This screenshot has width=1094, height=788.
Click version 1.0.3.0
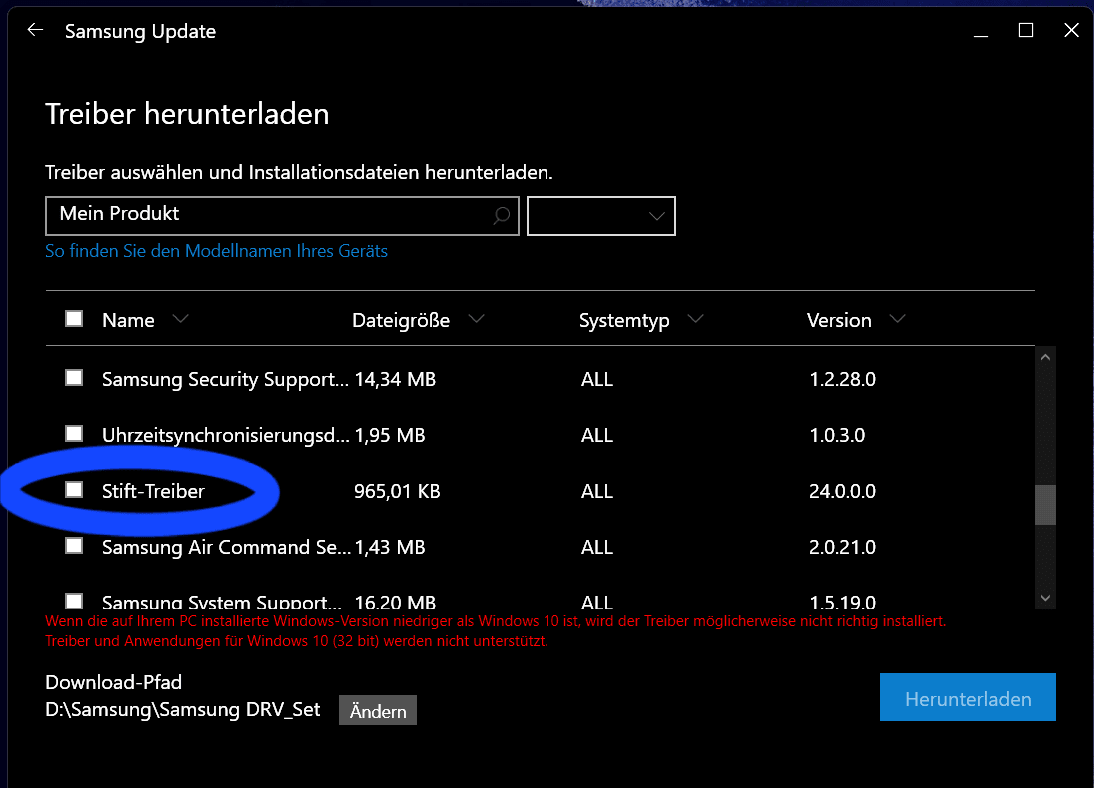(837, 436)
